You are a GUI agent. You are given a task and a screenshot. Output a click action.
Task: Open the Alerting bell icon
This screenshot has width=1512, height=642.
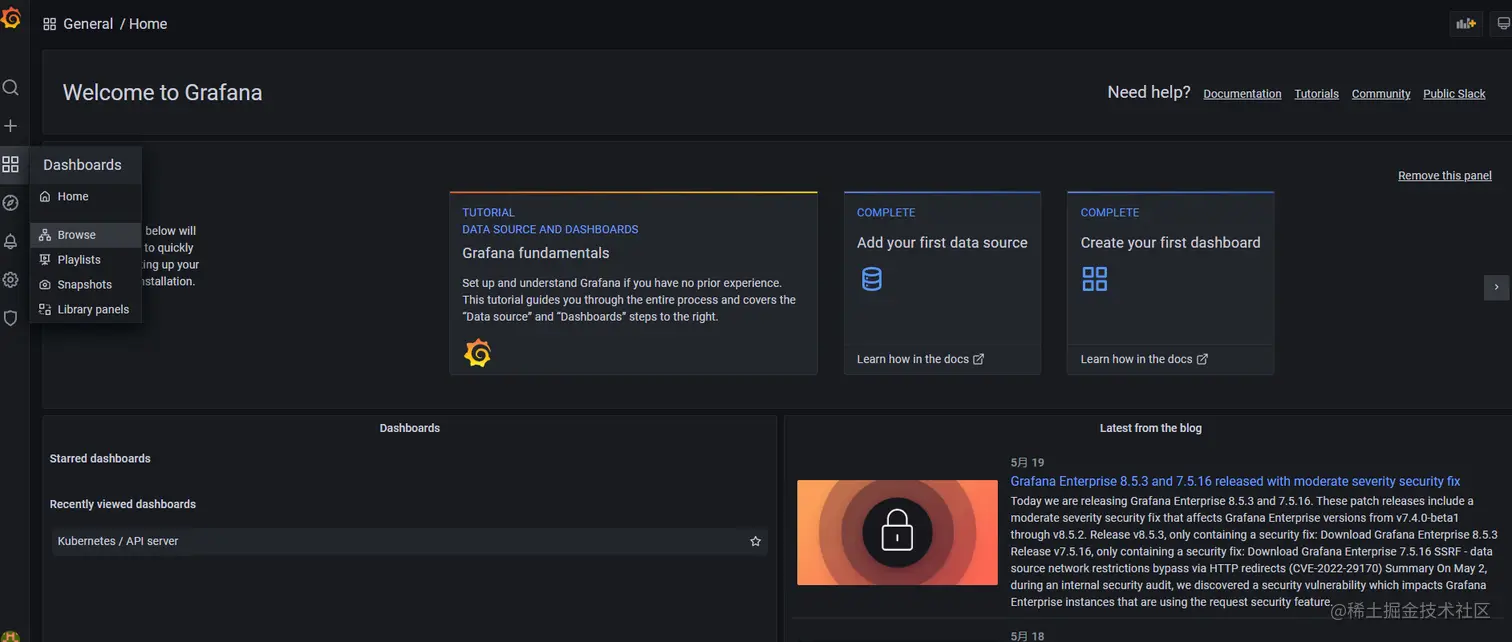click(10, 241)
